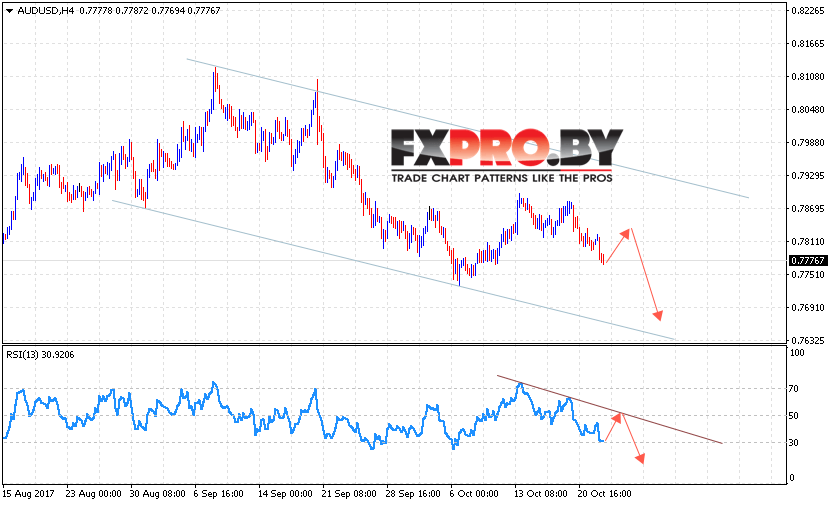
Task: Click the current price tag 0.77767
Action: pos(807,261)
